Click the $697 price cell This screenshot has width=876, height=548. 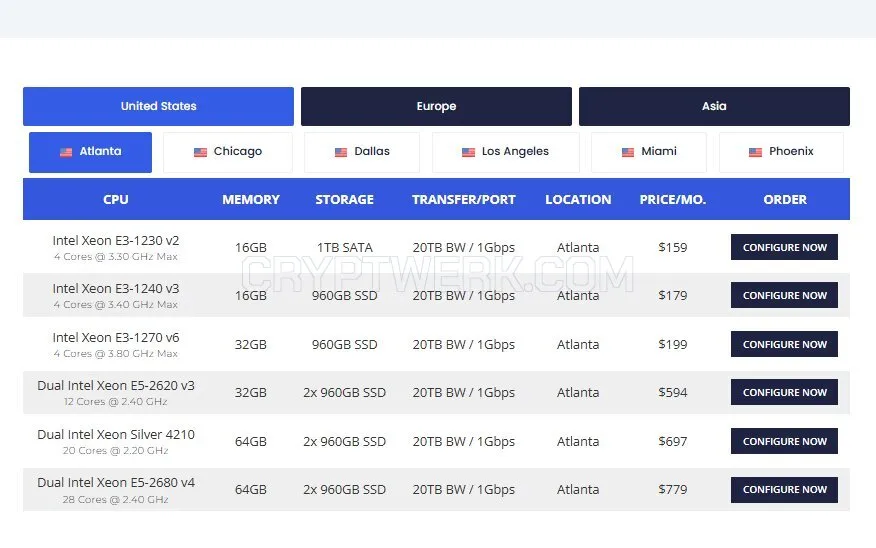click(673, 441)
